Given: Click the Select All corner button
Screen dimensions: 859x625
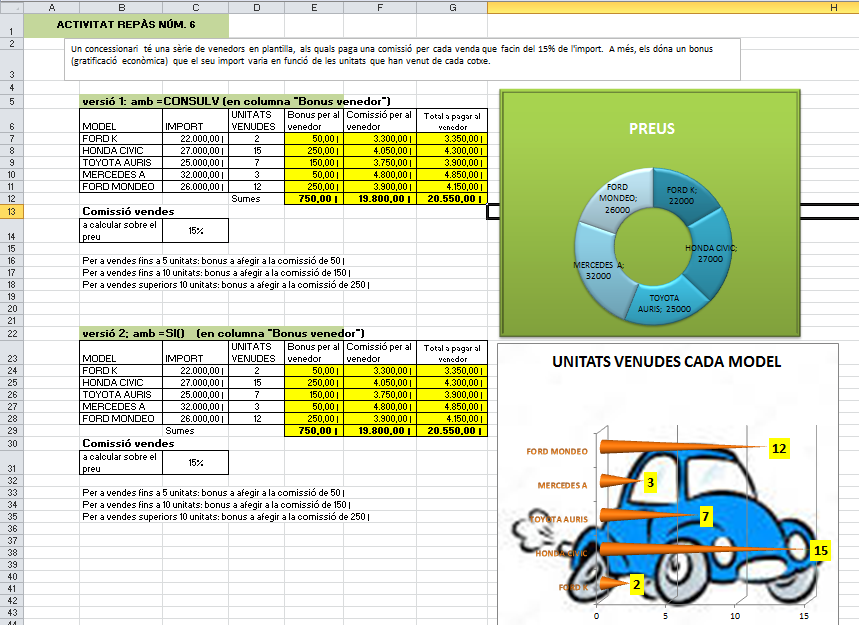Looking at the screenshot, I should [x=11, y=7].
